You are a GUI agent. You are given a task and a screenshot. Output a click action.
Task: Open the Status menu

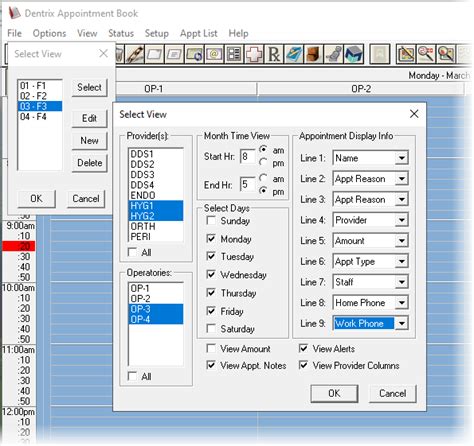point(121,33)
